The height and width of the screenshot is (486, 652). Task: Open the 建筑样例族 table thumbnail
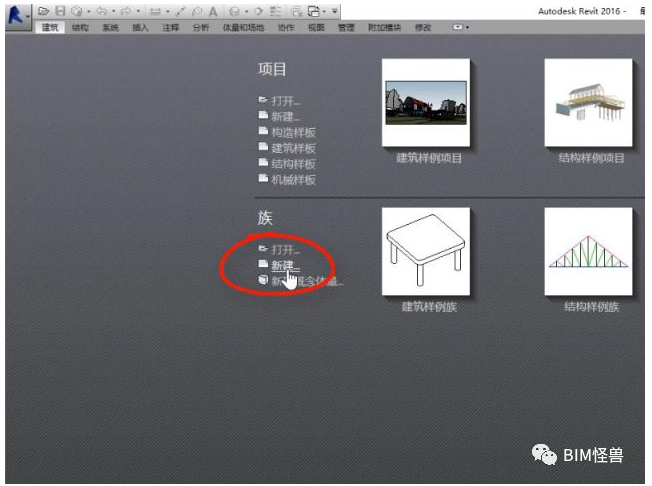[x=426, y=251]
